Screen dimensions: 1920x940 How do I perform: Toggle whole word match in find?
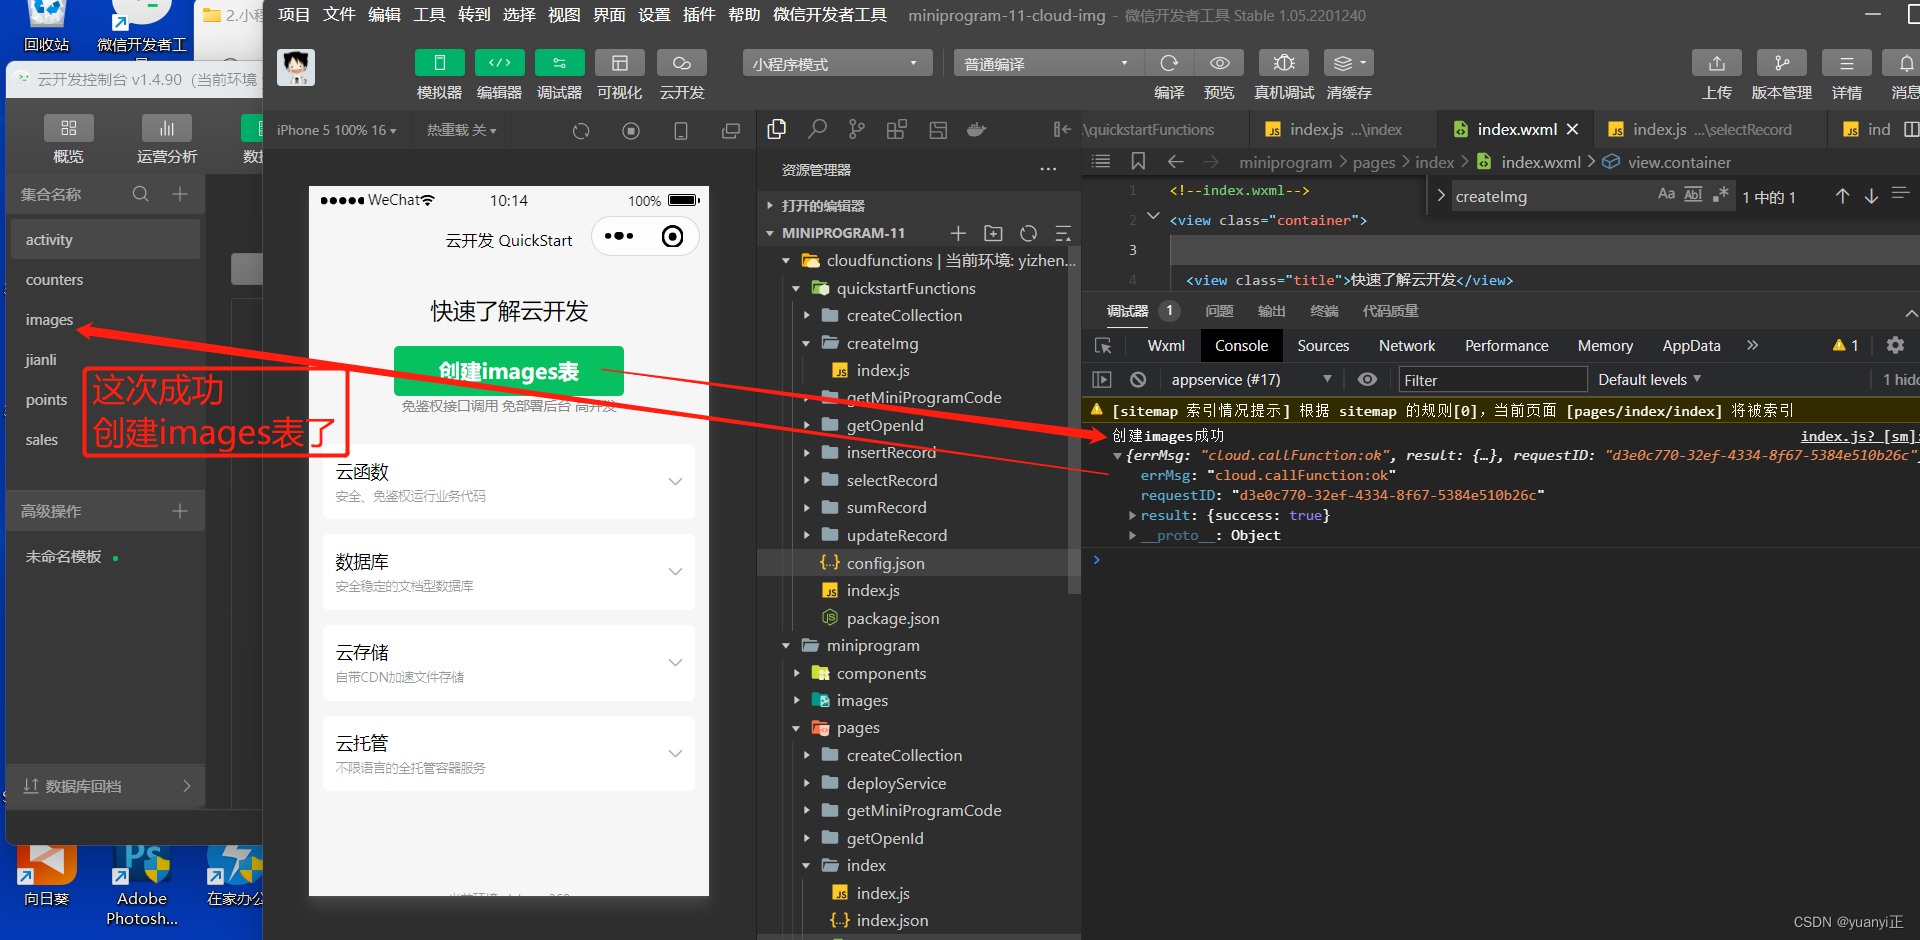[1692, 195]
